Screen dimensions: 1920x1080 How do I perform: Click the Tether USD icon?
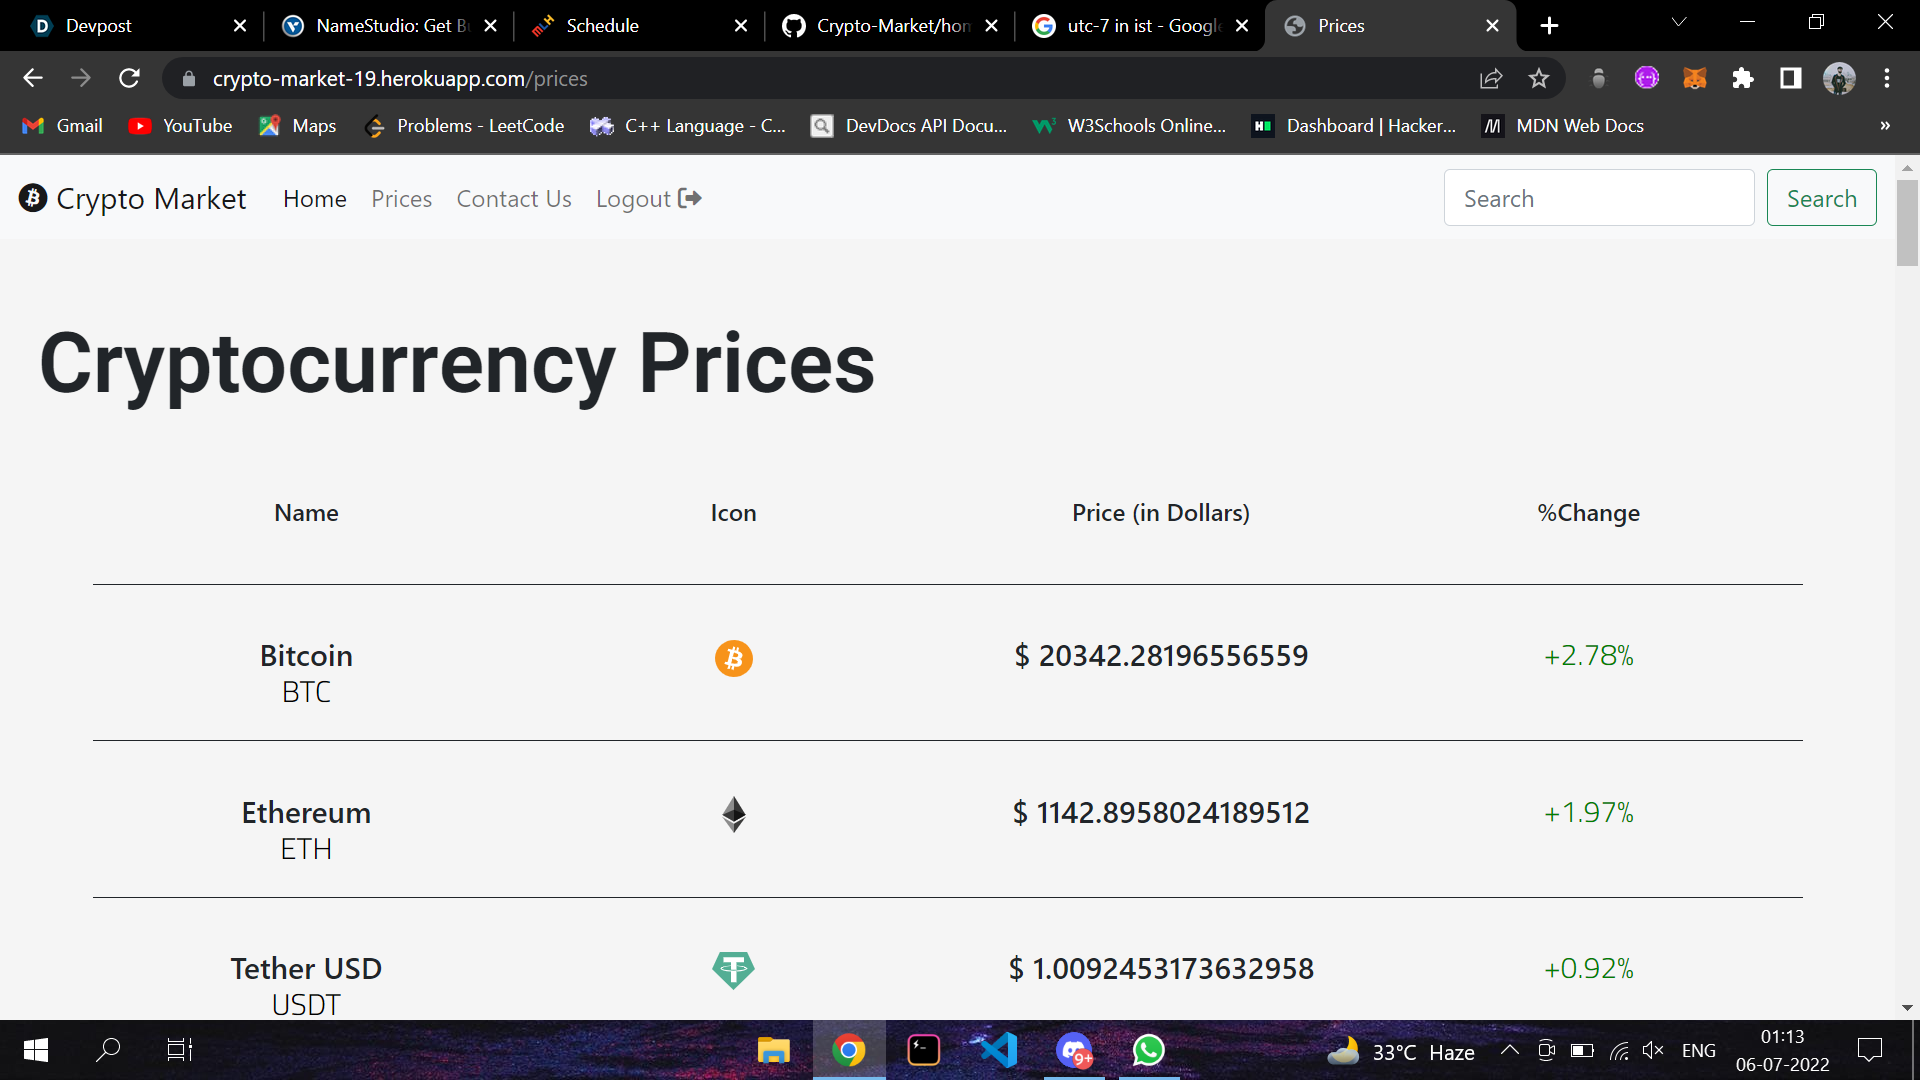click(733, 969)
